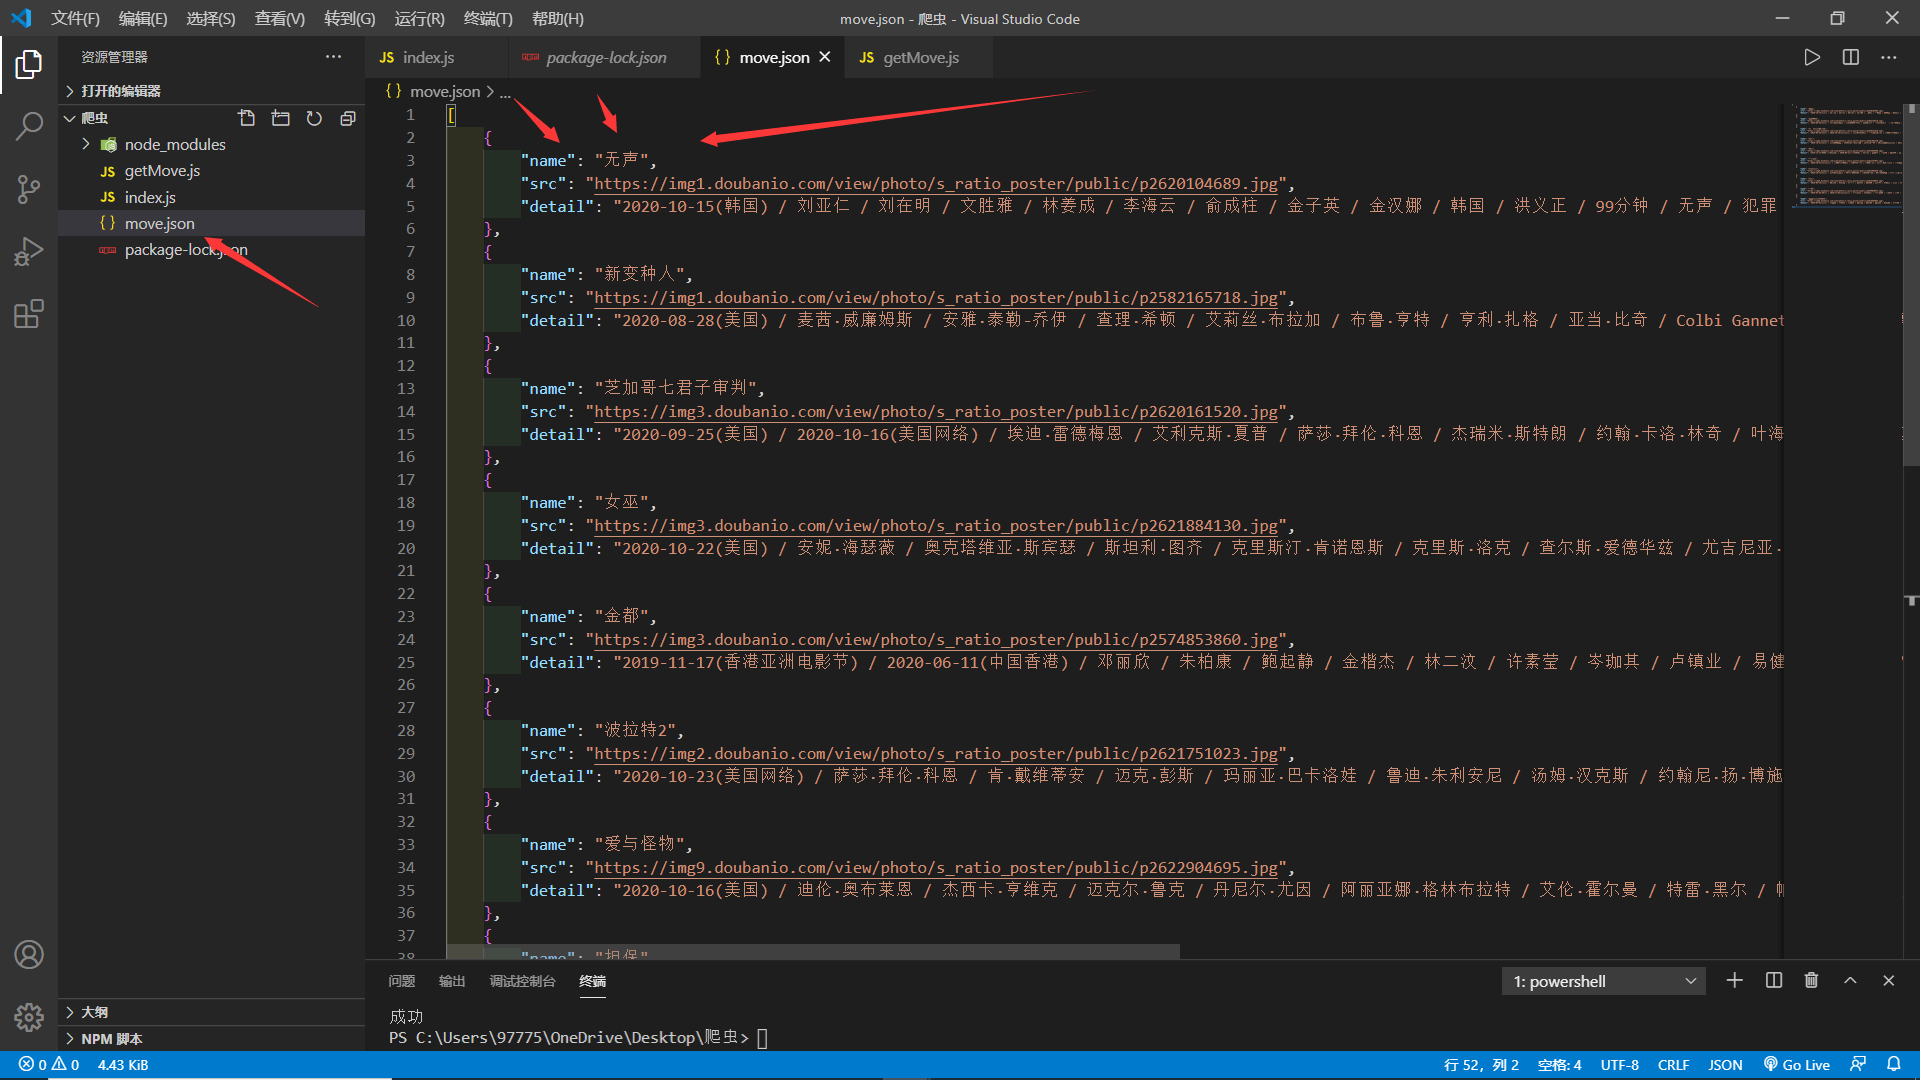Open the 编辑(E) menu
Image resolution: width=1920 pixels, height=1080 pixels.
(143, 18)
